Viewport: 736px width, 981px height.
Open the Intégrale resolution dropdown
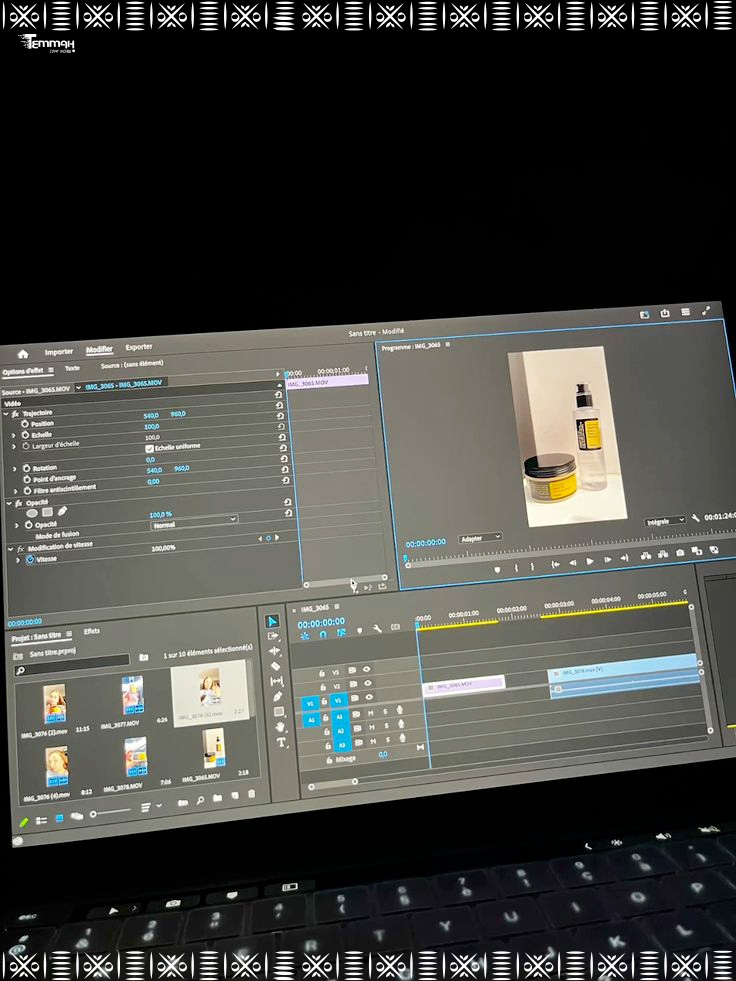tap(664, 521)
